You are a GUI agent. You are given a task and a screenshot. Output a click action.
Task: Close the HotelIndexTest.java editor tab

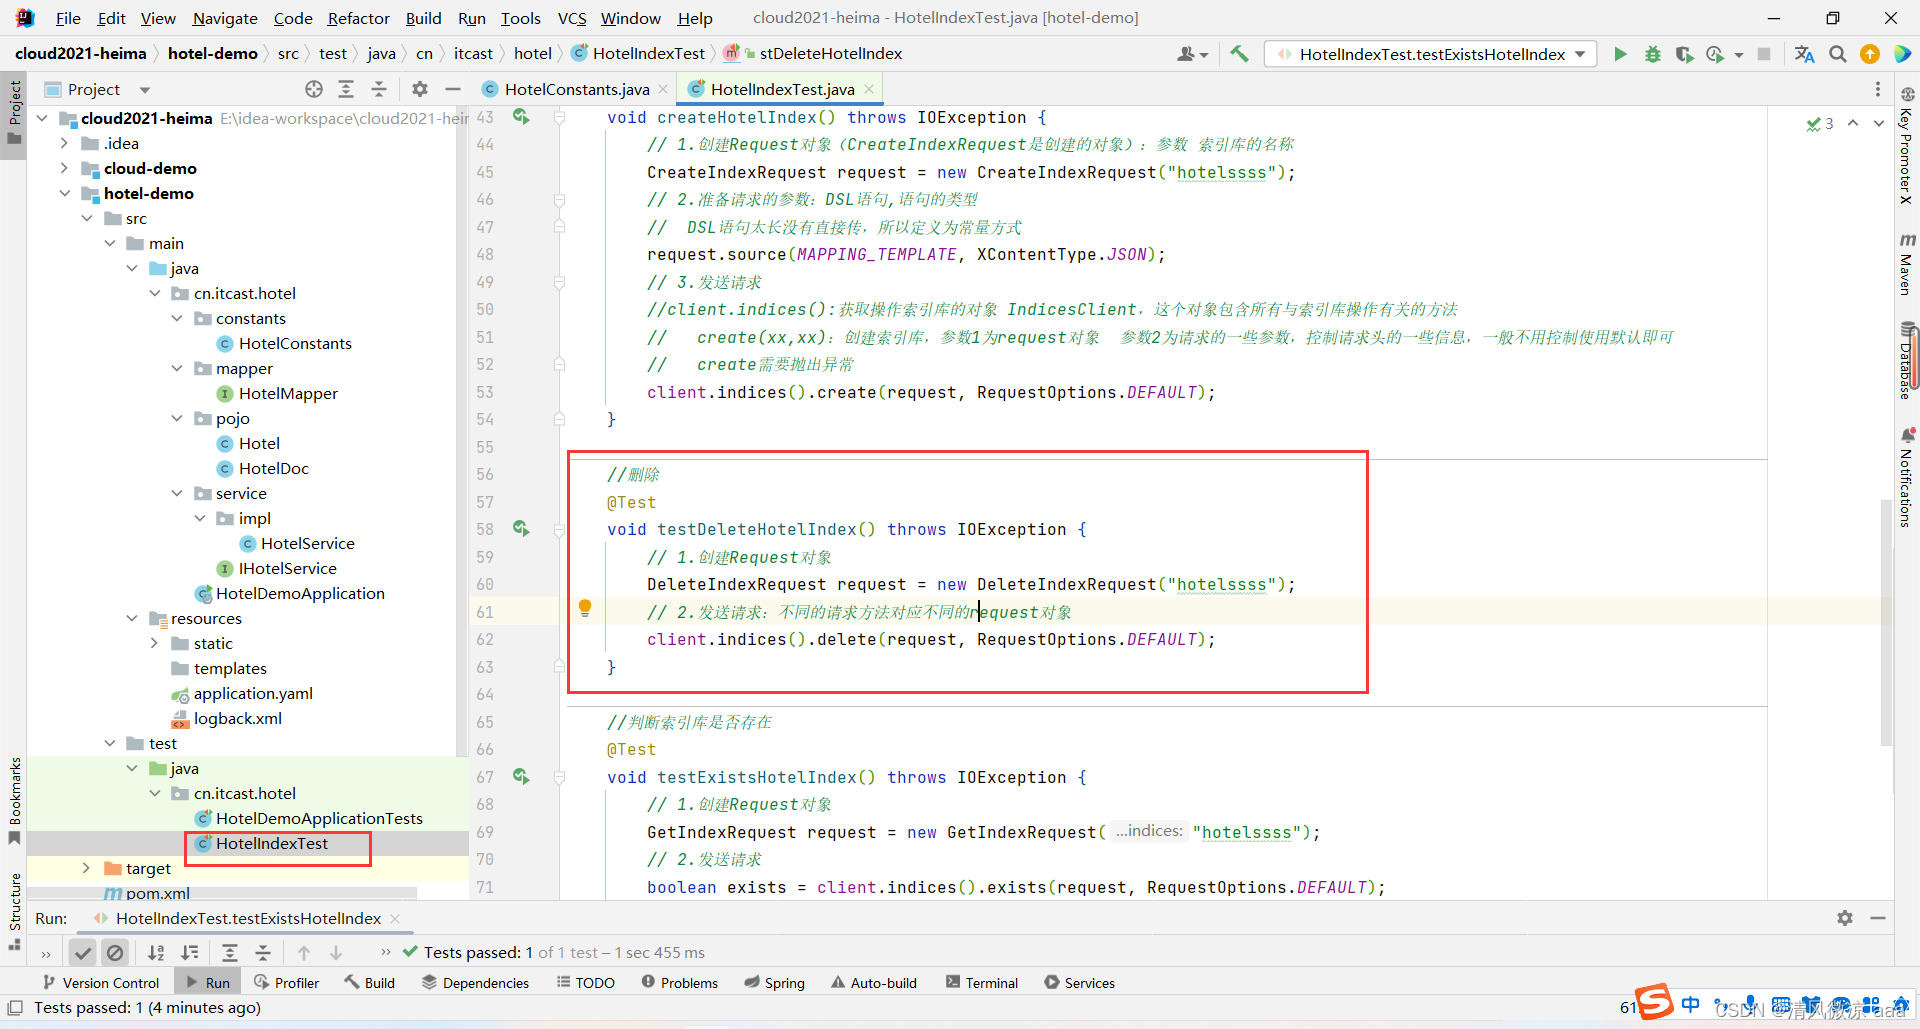869,89
